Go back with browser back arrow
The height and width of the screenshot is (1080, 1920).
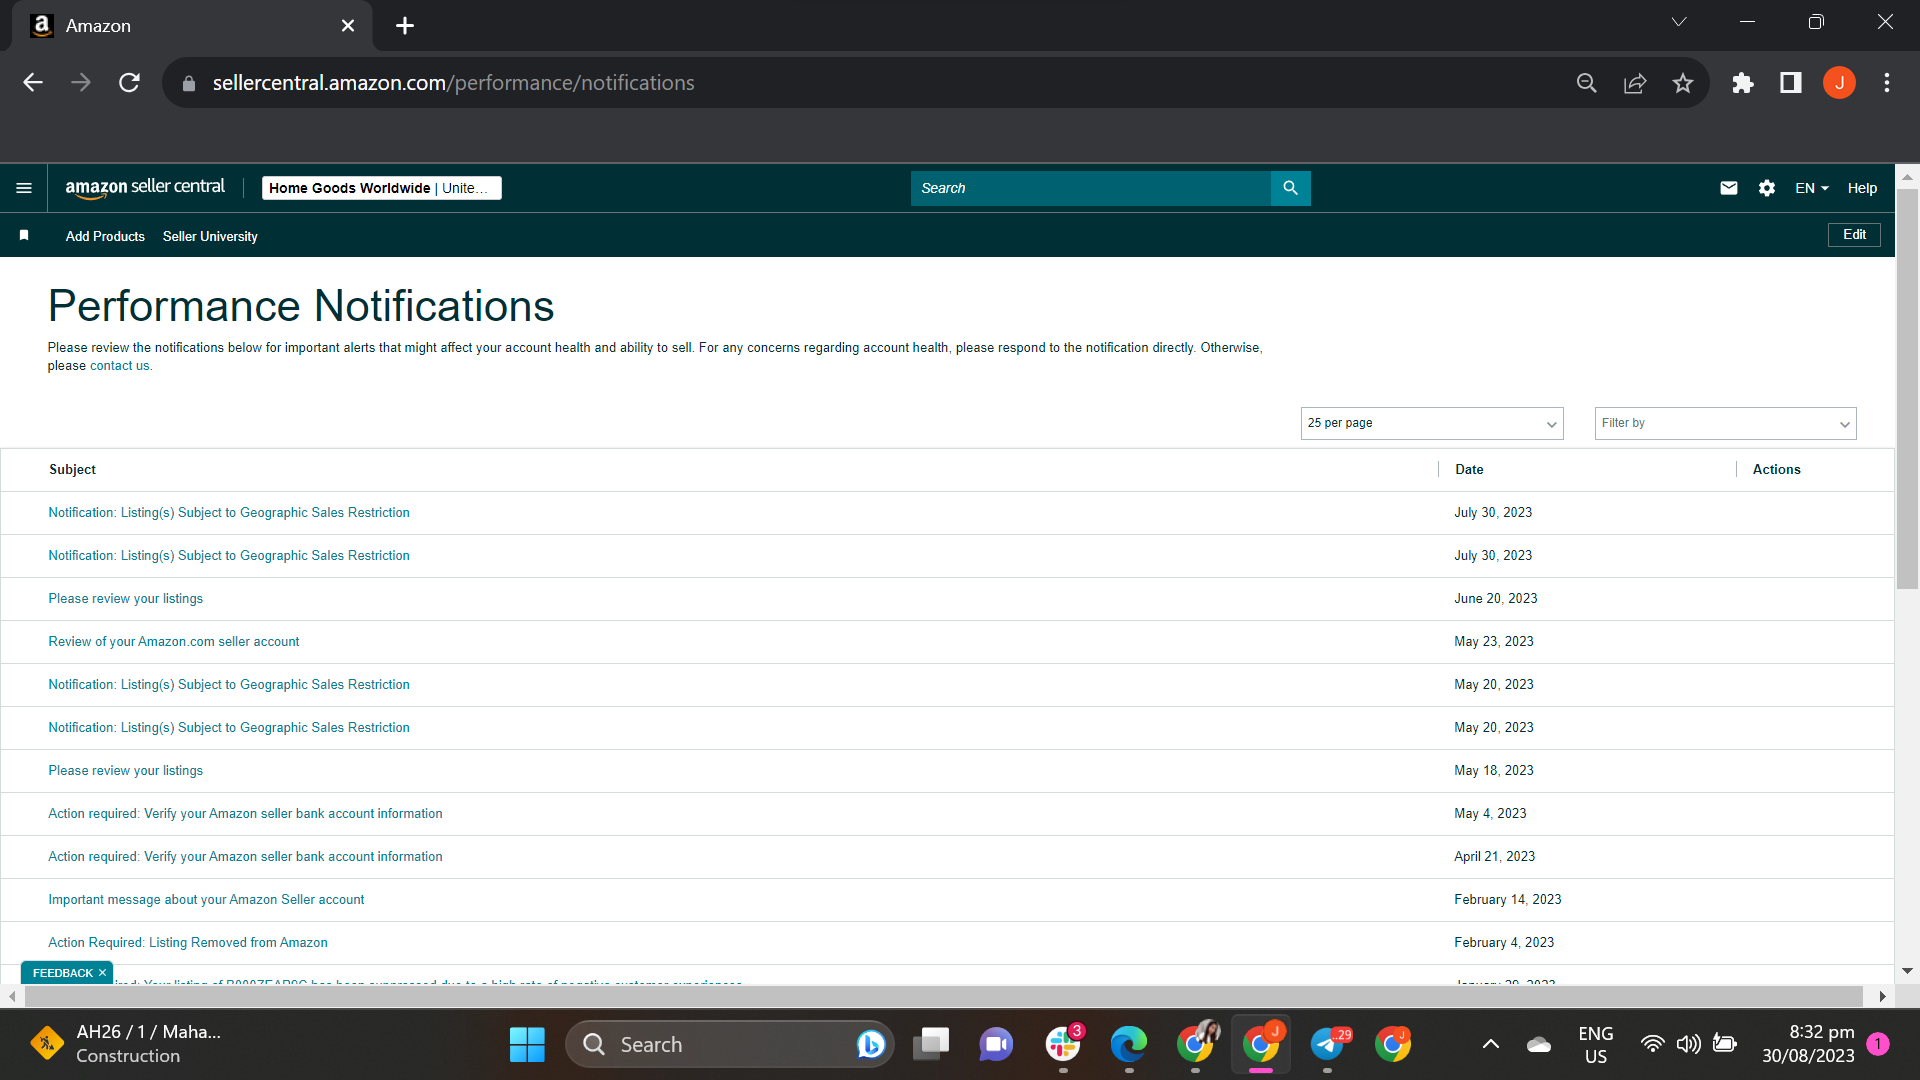coord(33,83)
